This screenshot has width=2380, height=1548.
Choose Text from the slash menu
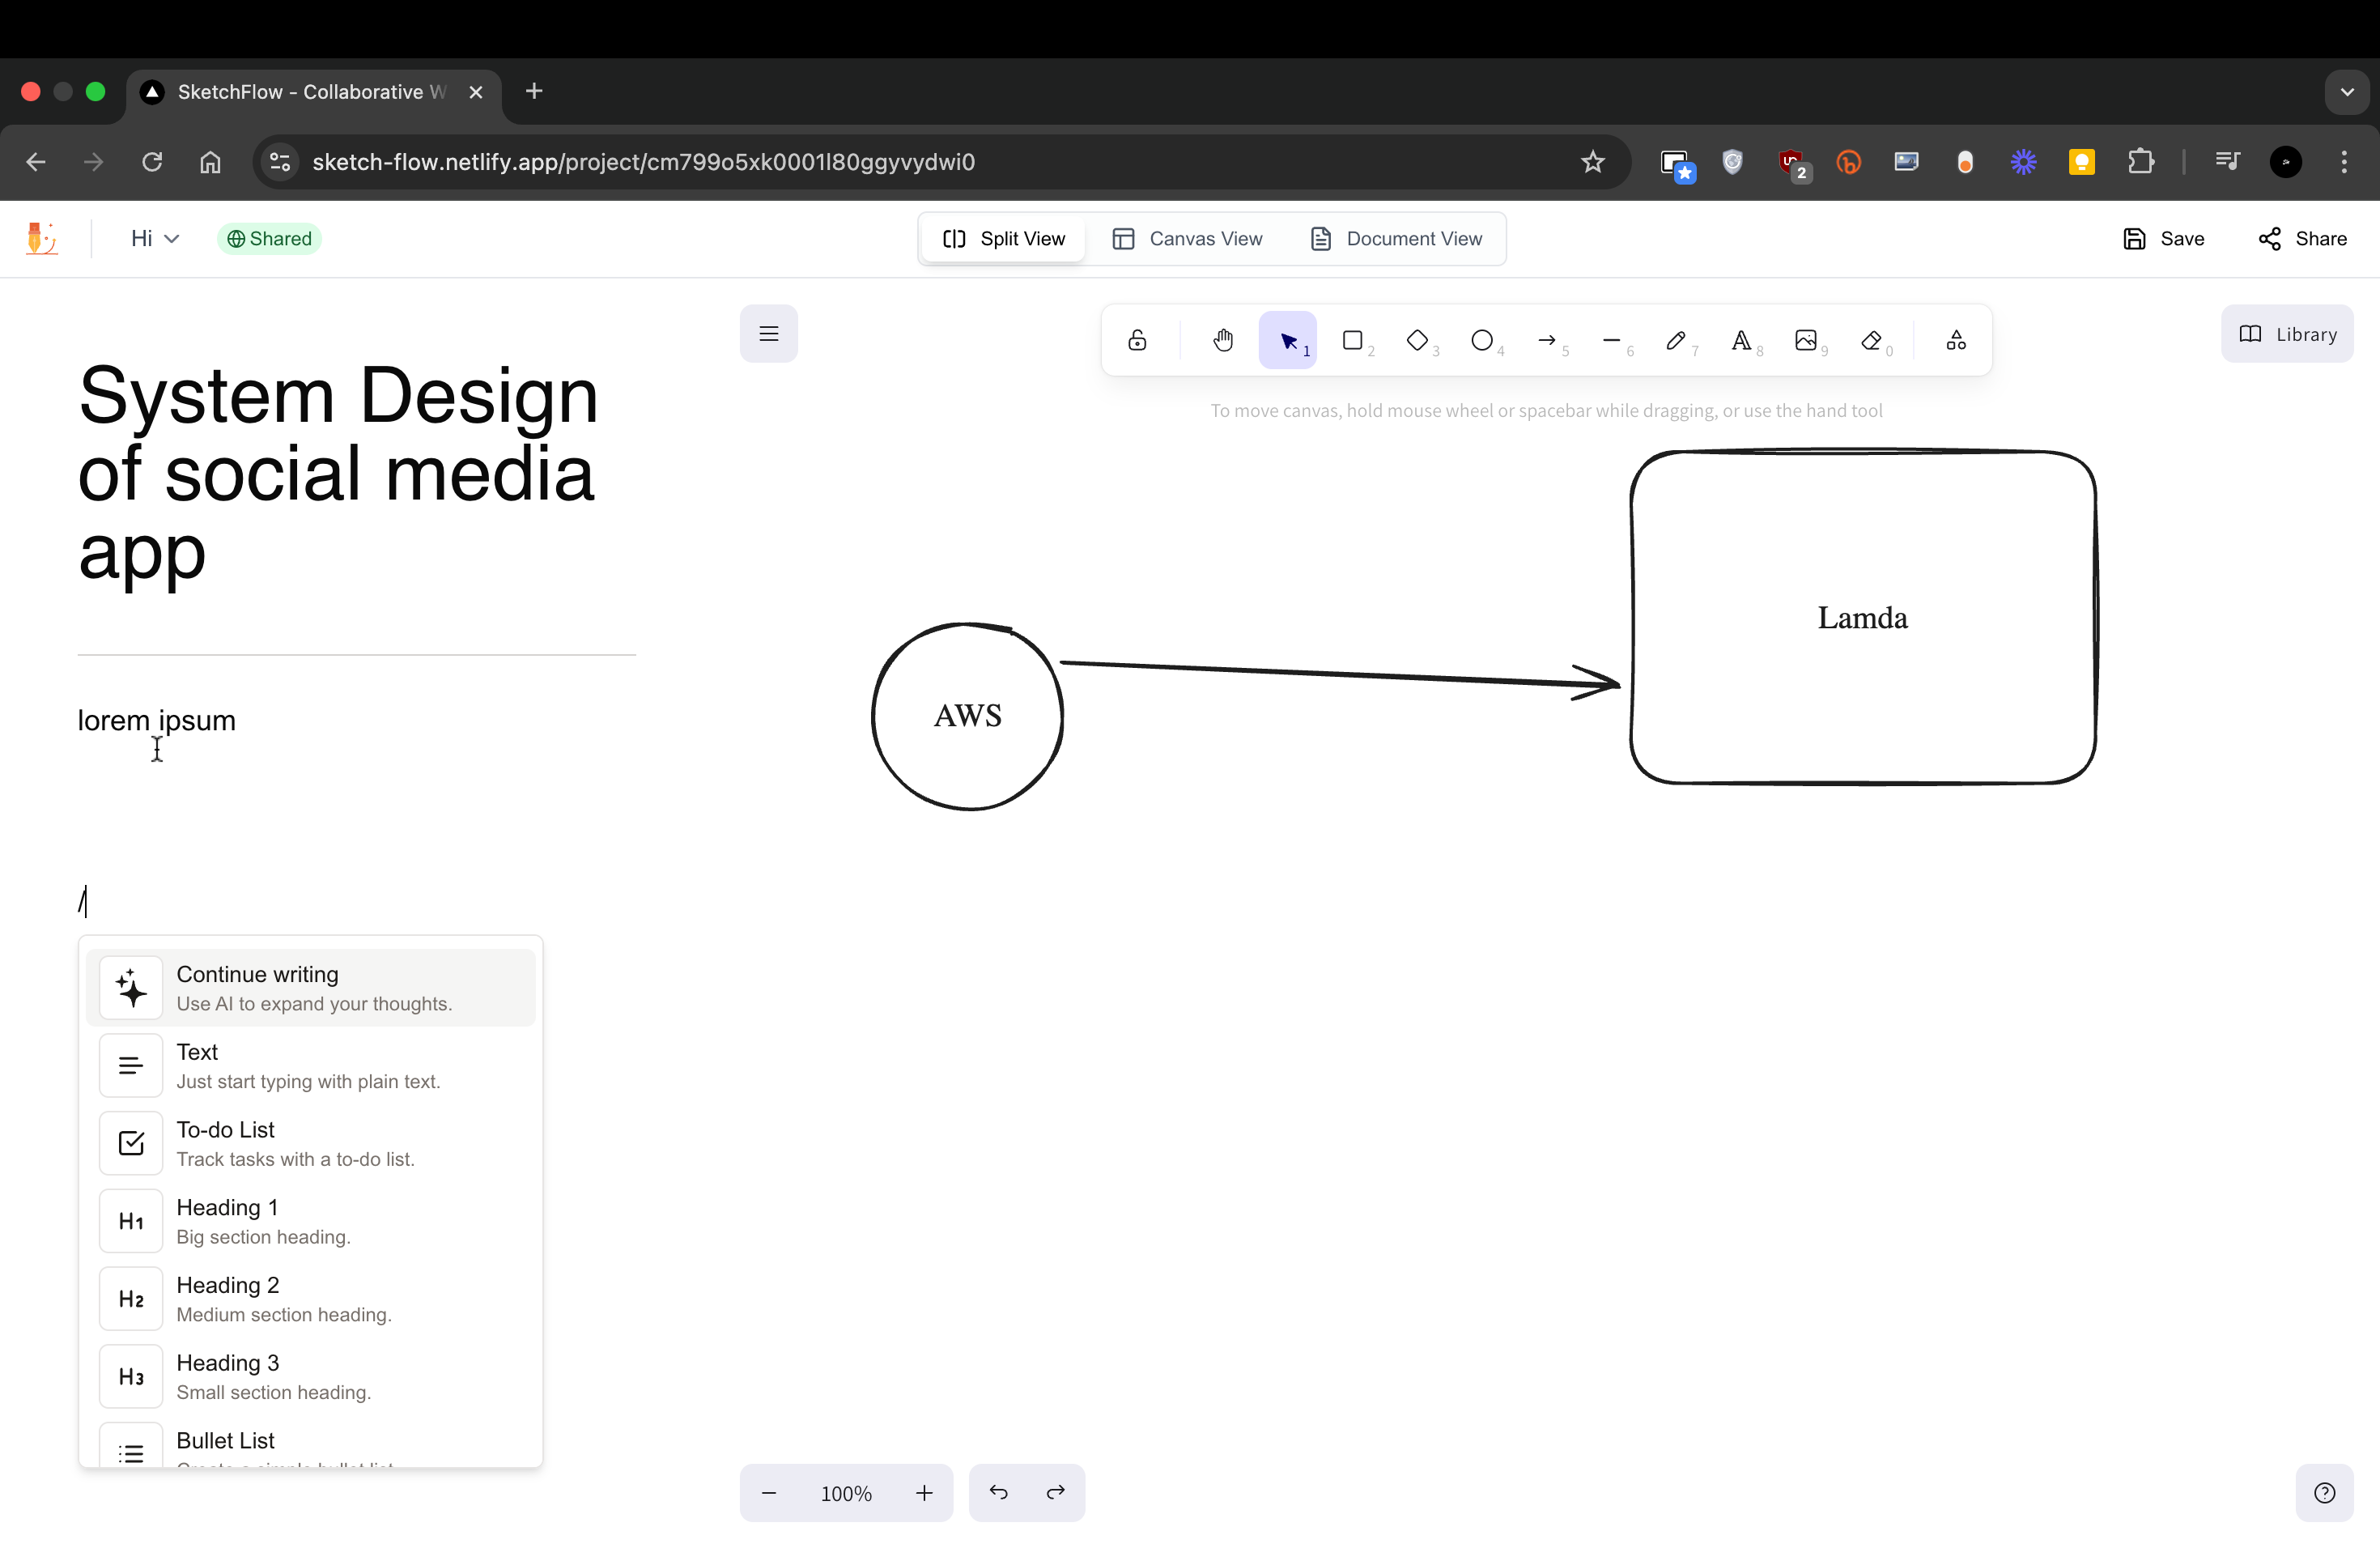[x=311, y=1066]
